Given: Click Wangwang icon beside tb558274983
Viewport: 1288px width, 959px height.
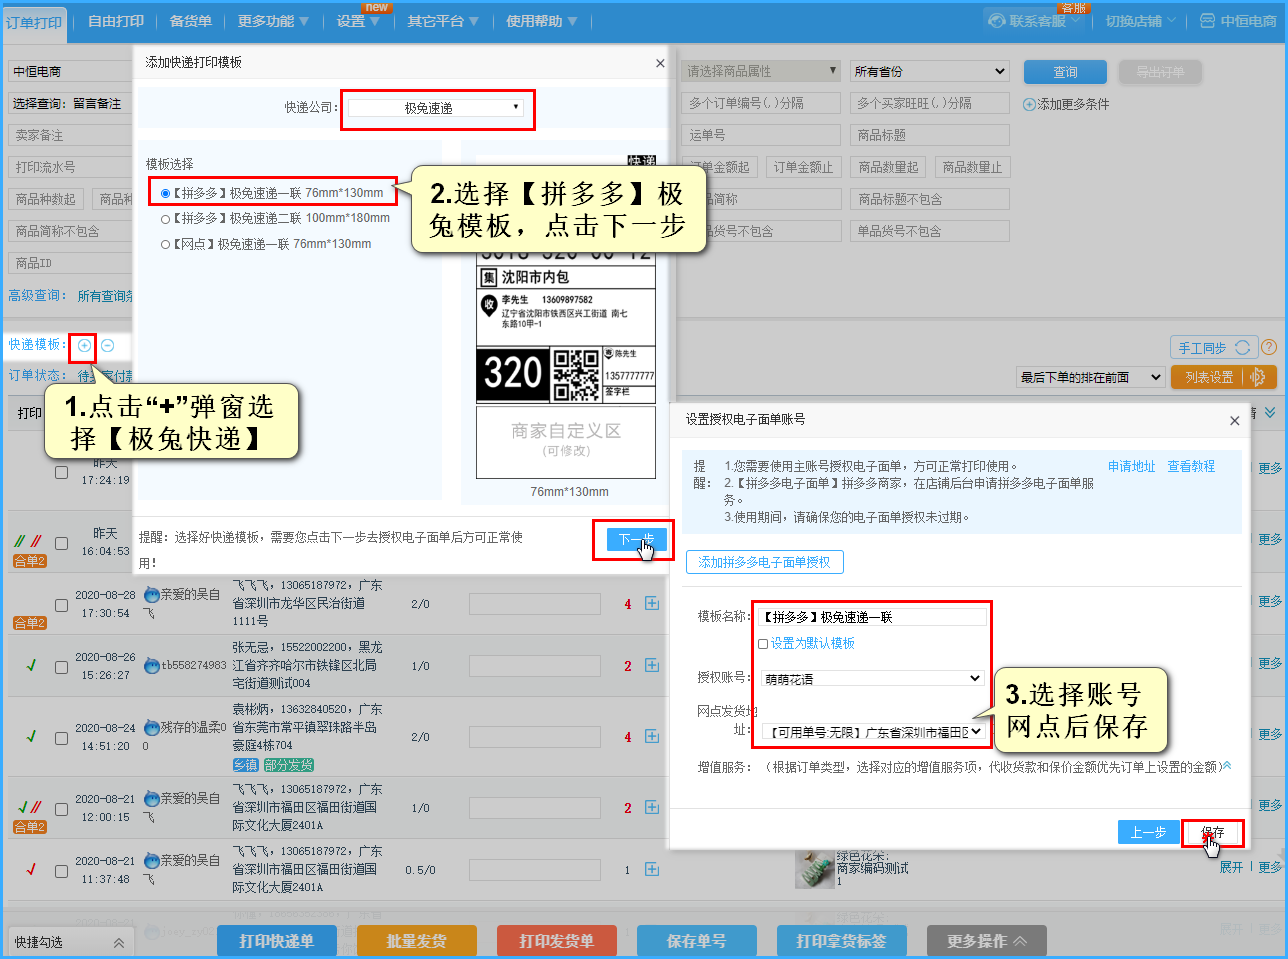Looking at the screenshot, I should pyautogui.click(x=152, y=665).
